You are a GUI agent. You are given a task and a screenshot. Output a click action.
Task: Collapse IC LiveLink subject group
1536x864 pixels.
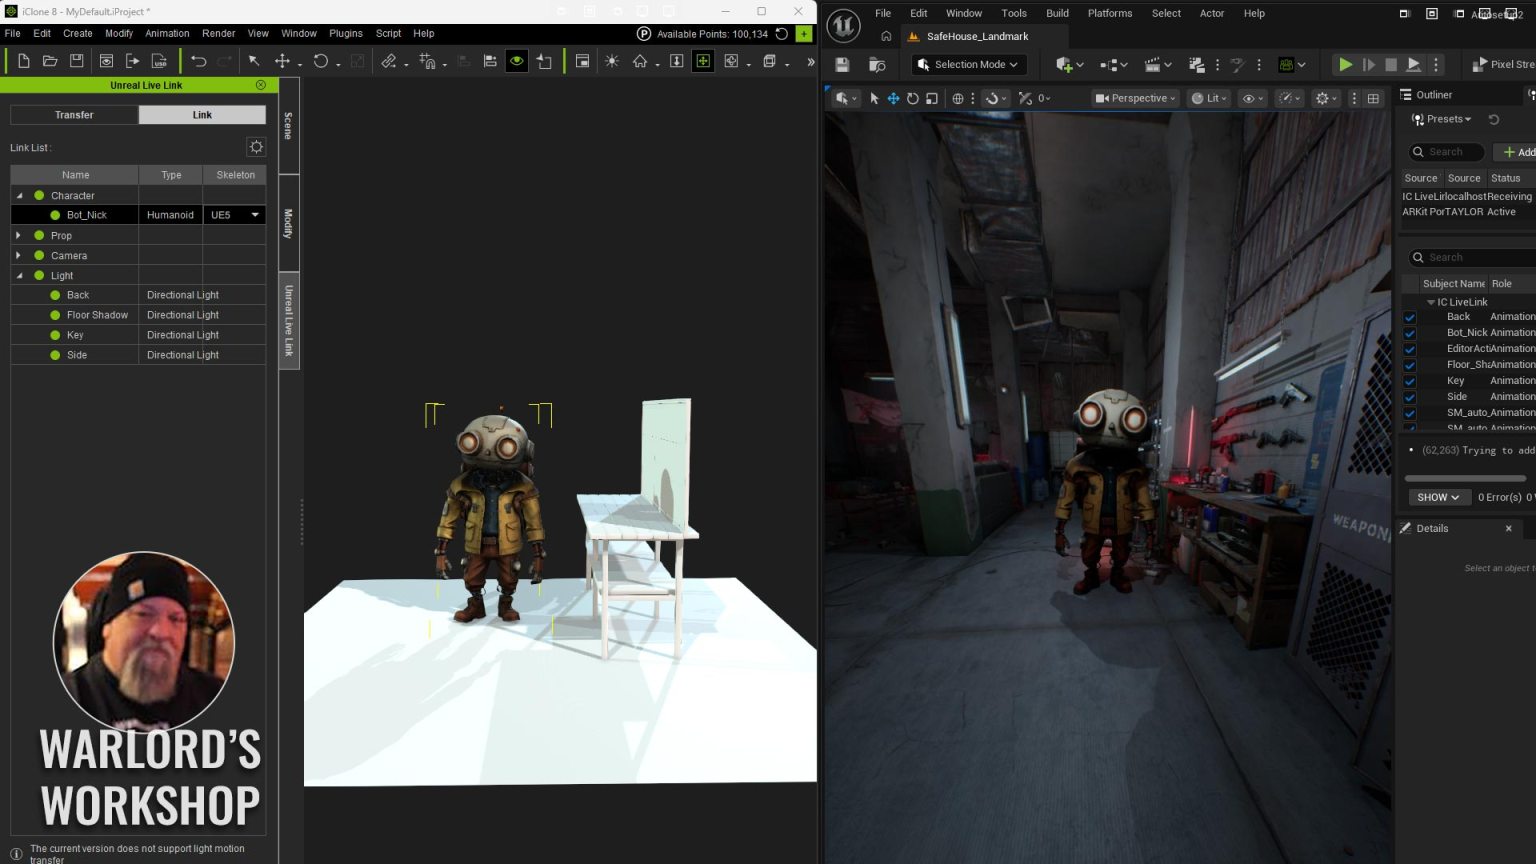(x=1430, y=302)
